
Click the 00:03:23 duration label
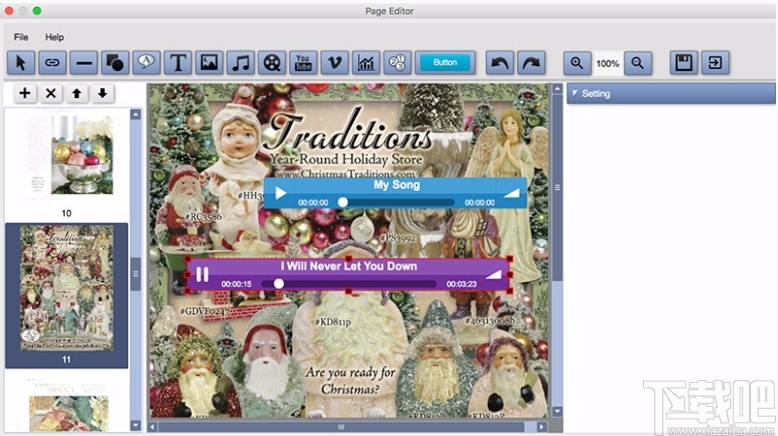[461, 284]
